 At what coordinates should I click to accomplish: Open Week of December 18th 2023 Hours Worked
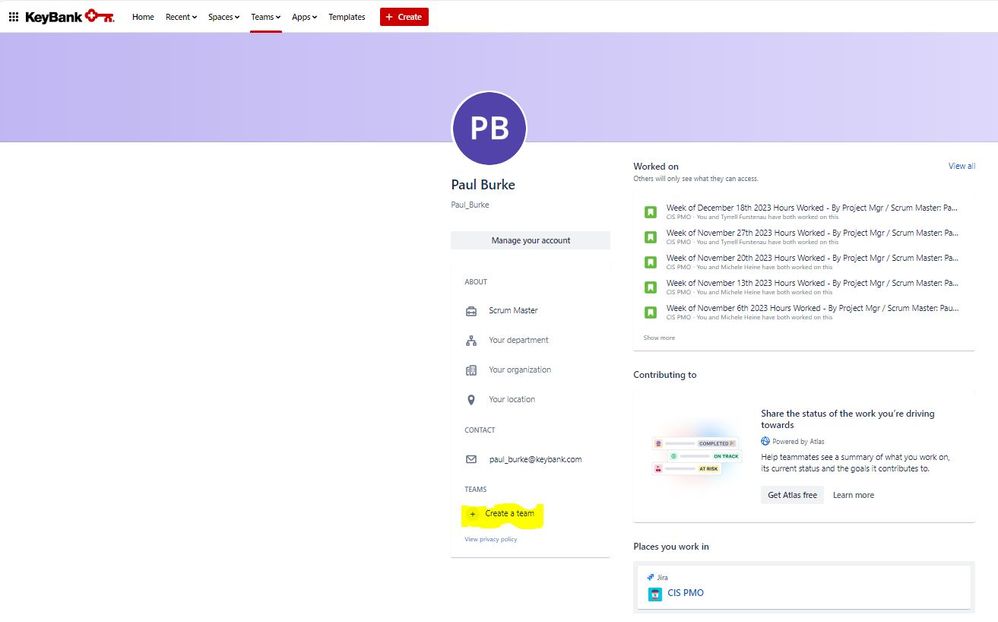pyautogui.click(x=812, y=208)
